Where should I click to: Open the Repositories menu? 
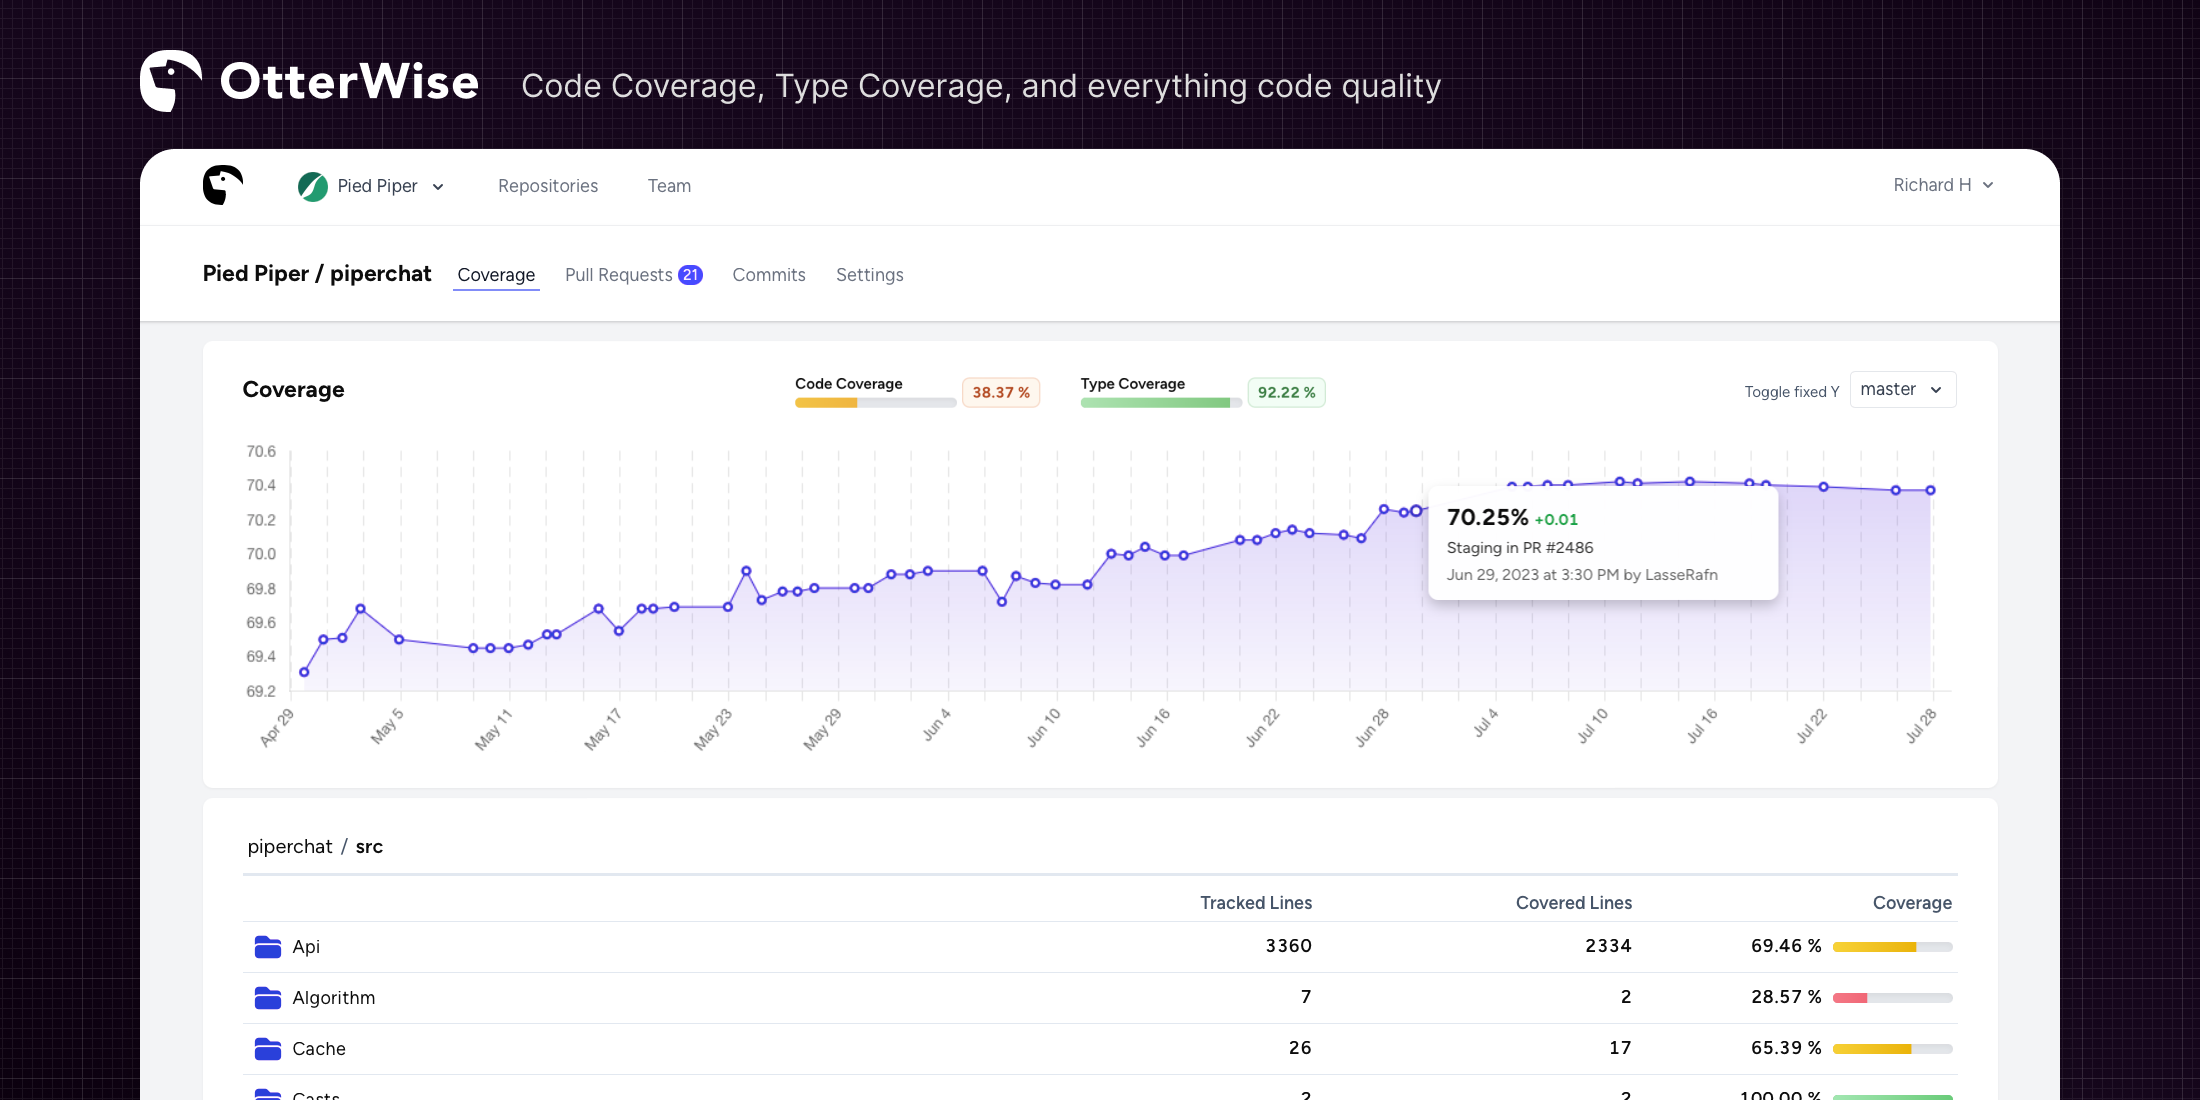click(x=547, y=184)
